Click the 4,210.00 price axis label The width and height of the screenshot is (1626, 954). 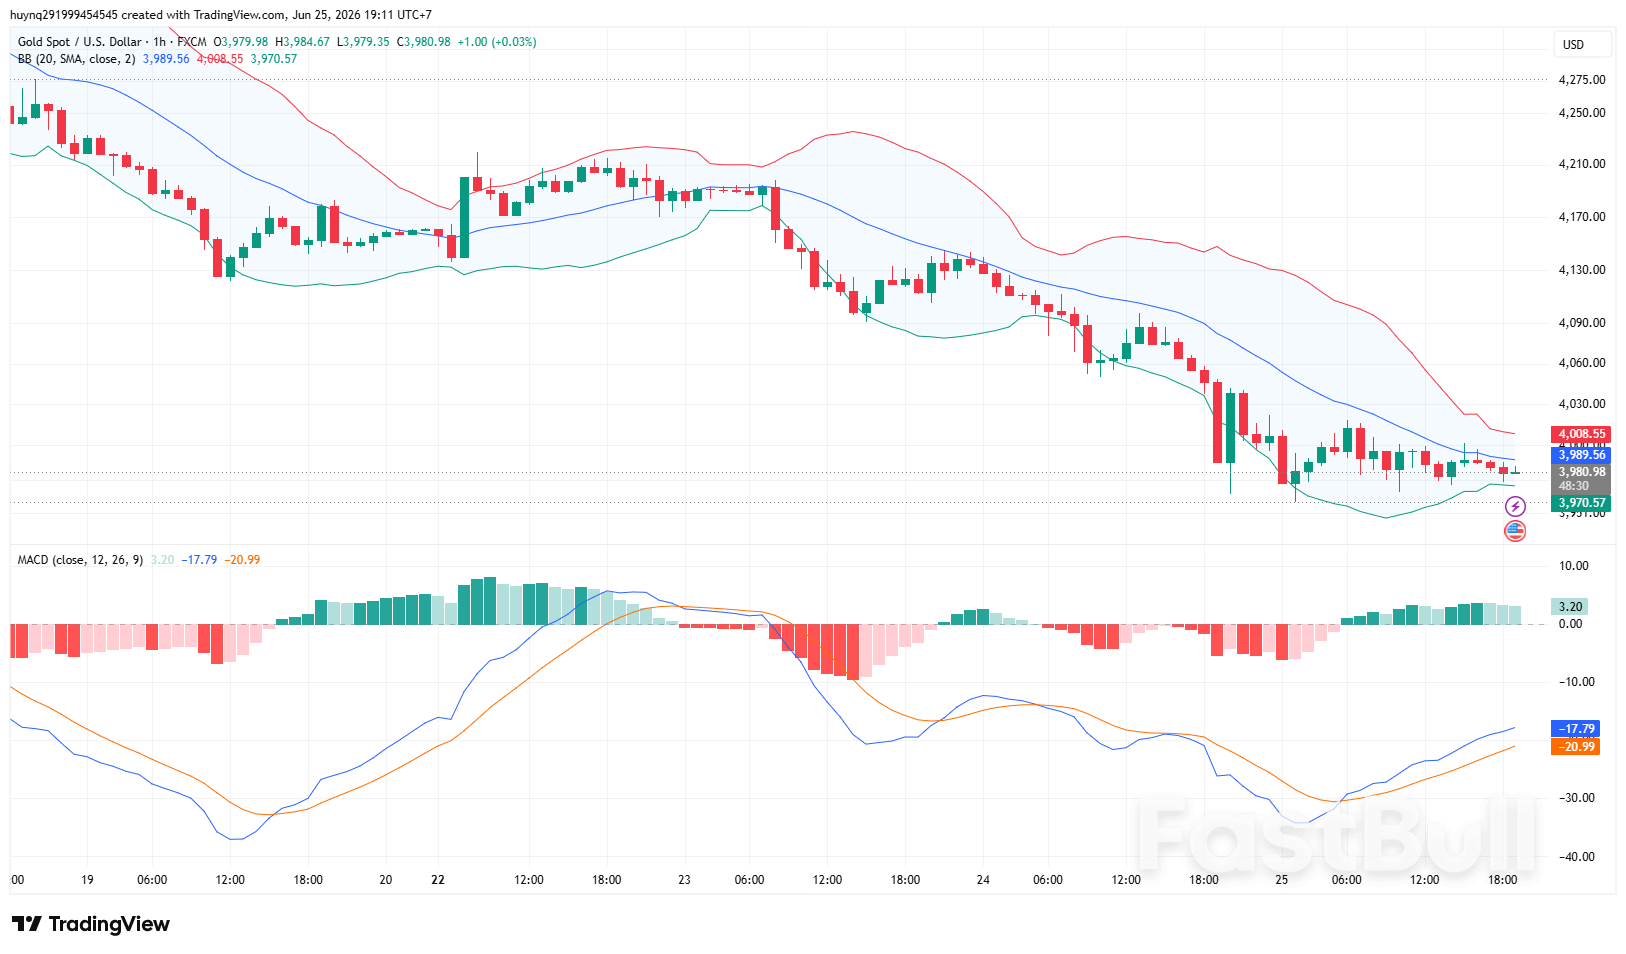(1582, 164)
